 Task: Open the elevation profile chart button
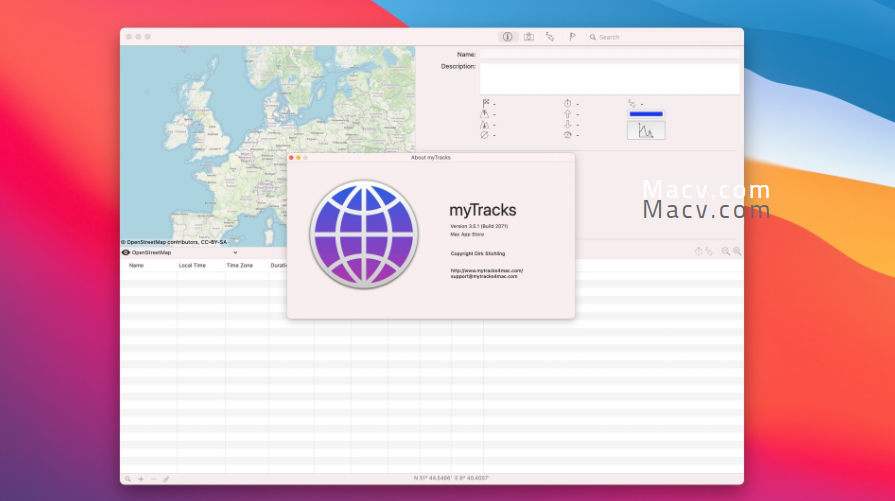pos(646,131)
